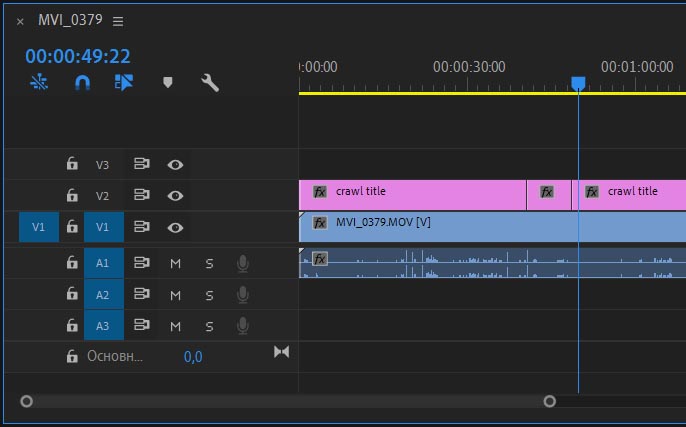Toggle sync lock on A1
Image resolution: width=686 pixels, height=427 pixels.
coord(142,262)
